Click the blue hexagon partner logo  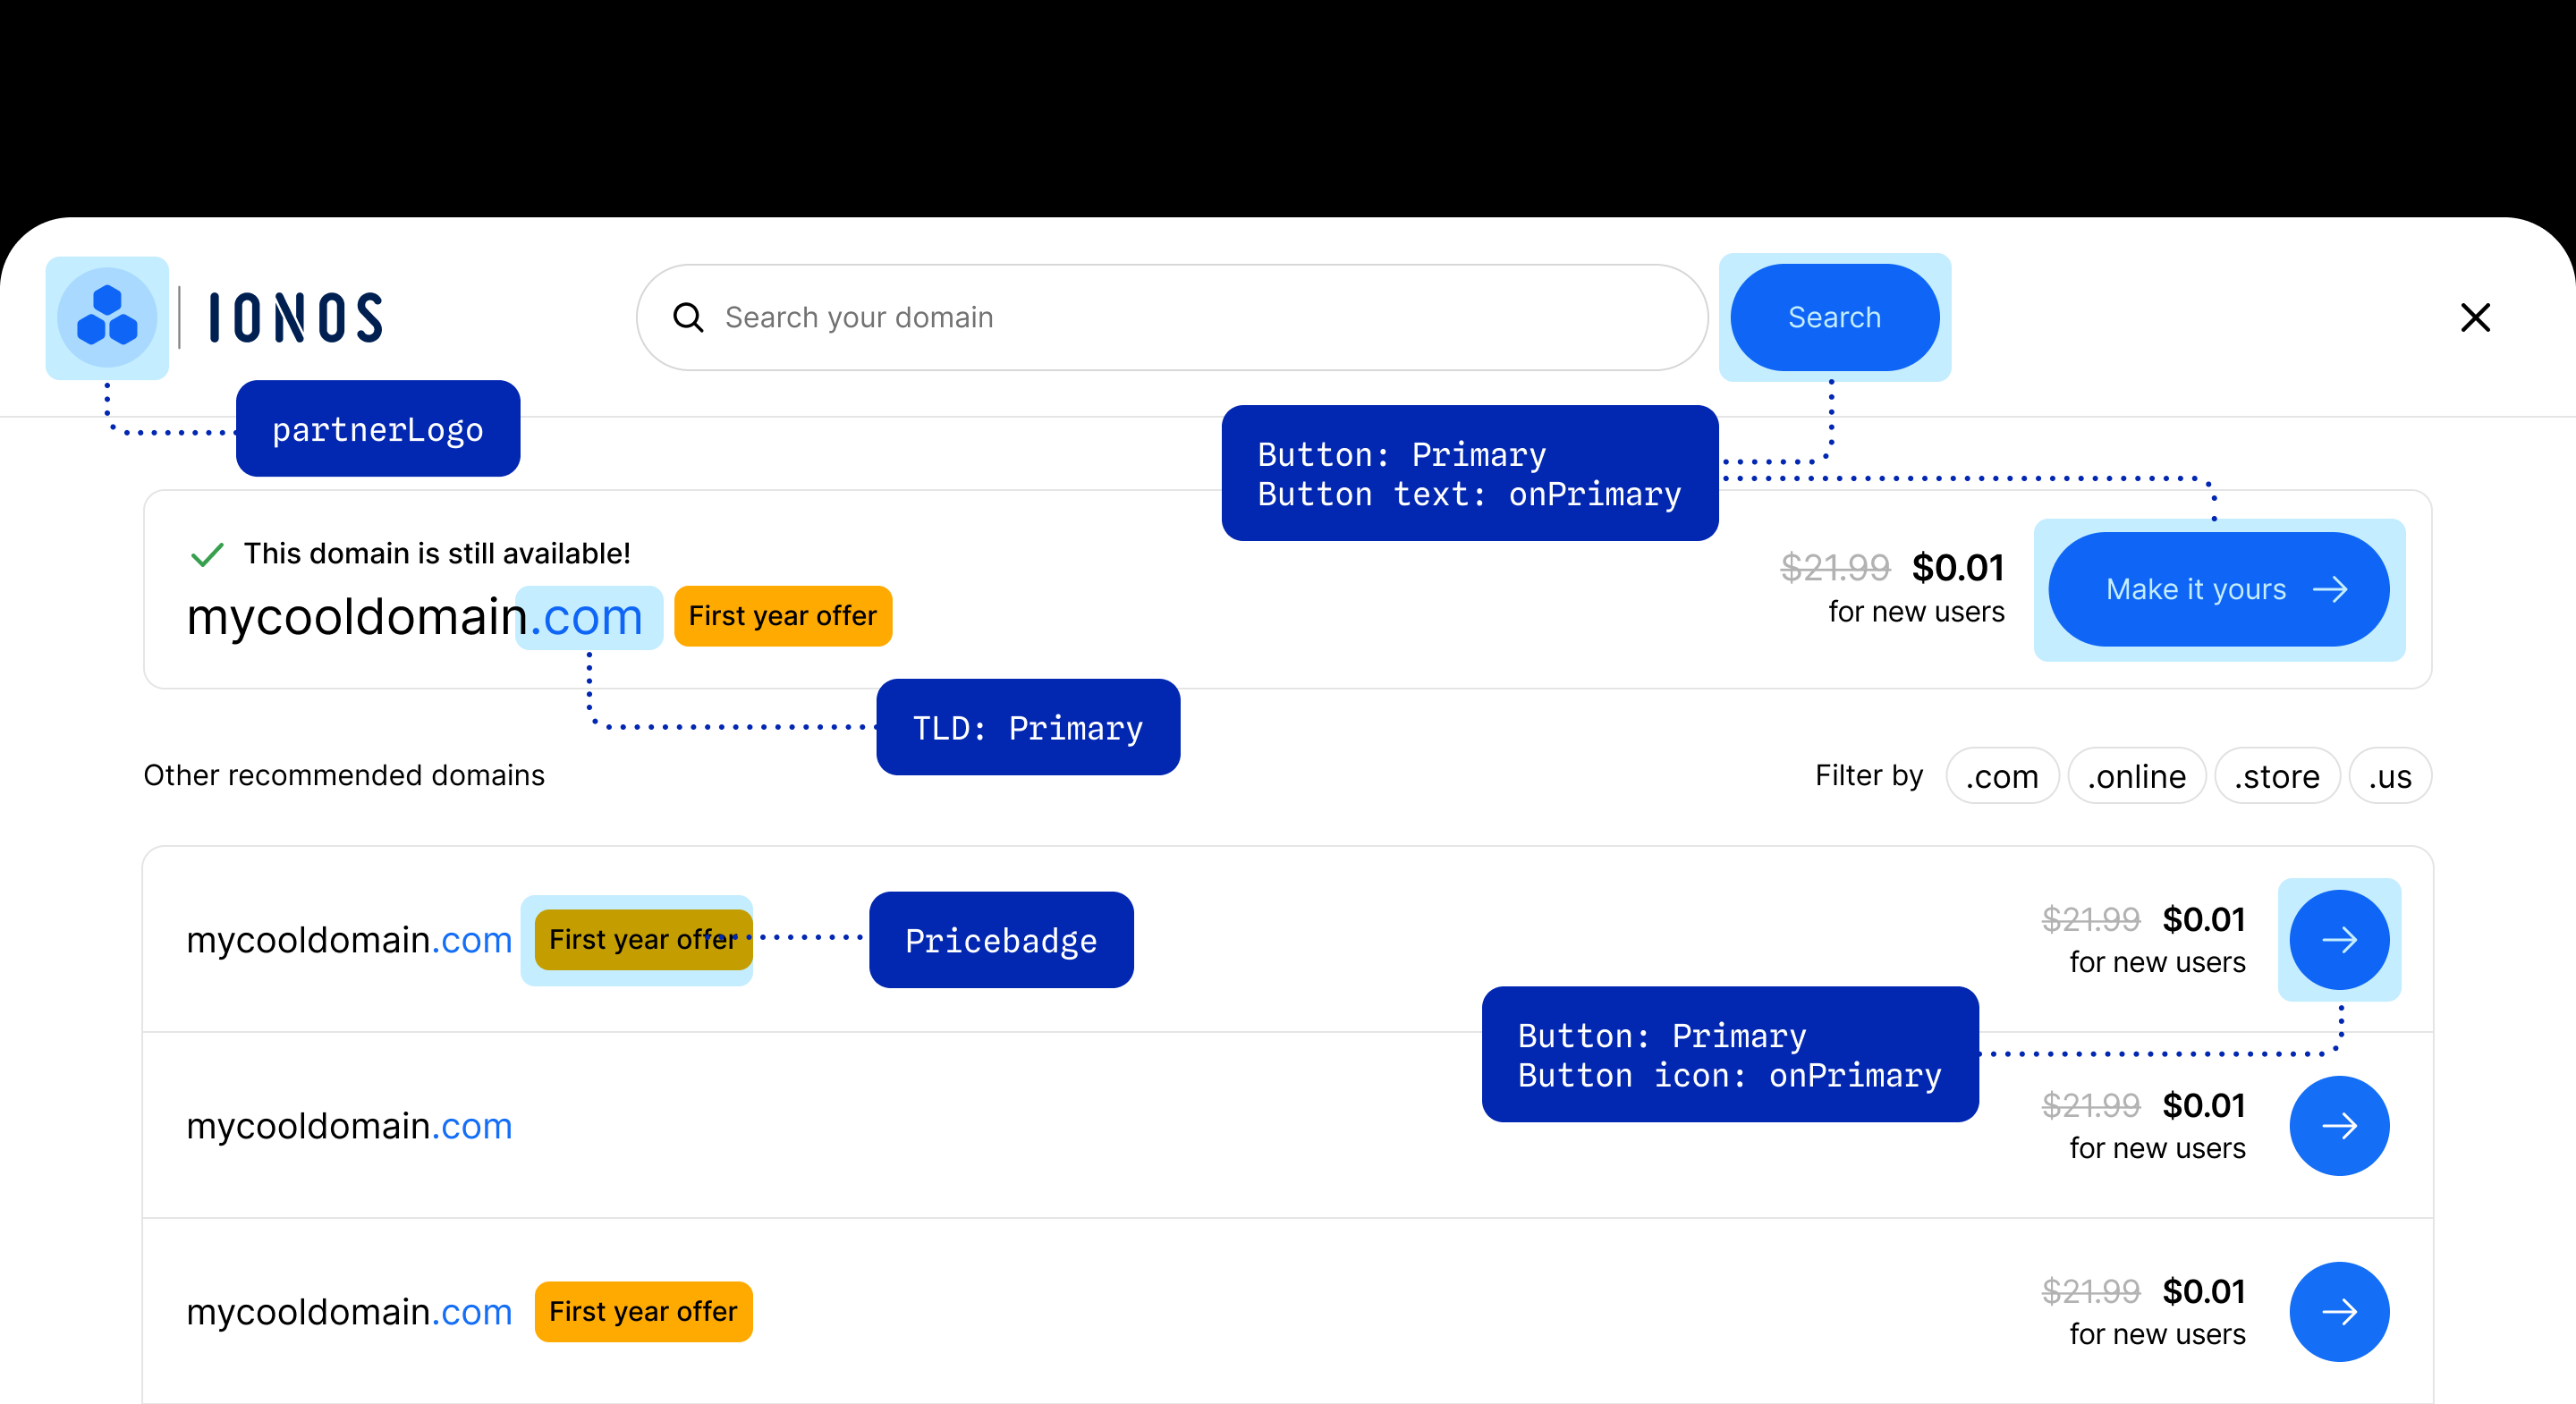[x=107, y=317]
